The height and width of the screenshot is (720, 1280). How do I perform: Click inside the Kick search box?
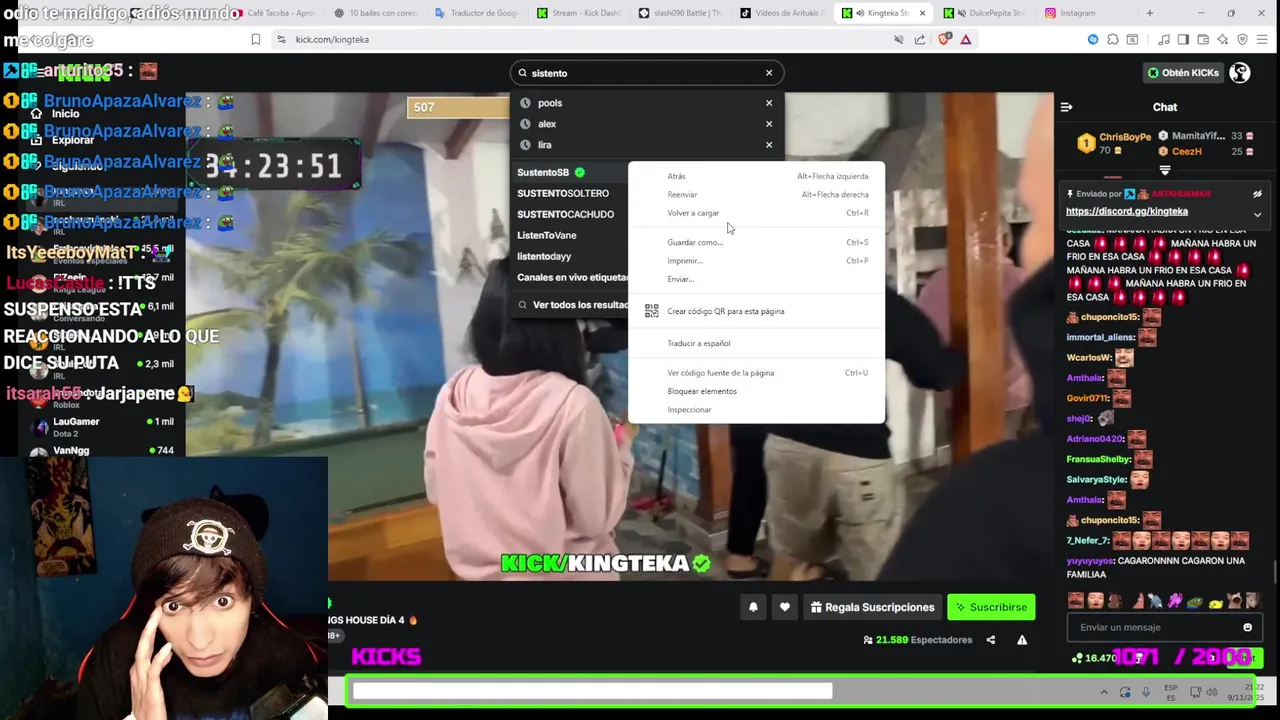tap(645, 73)
